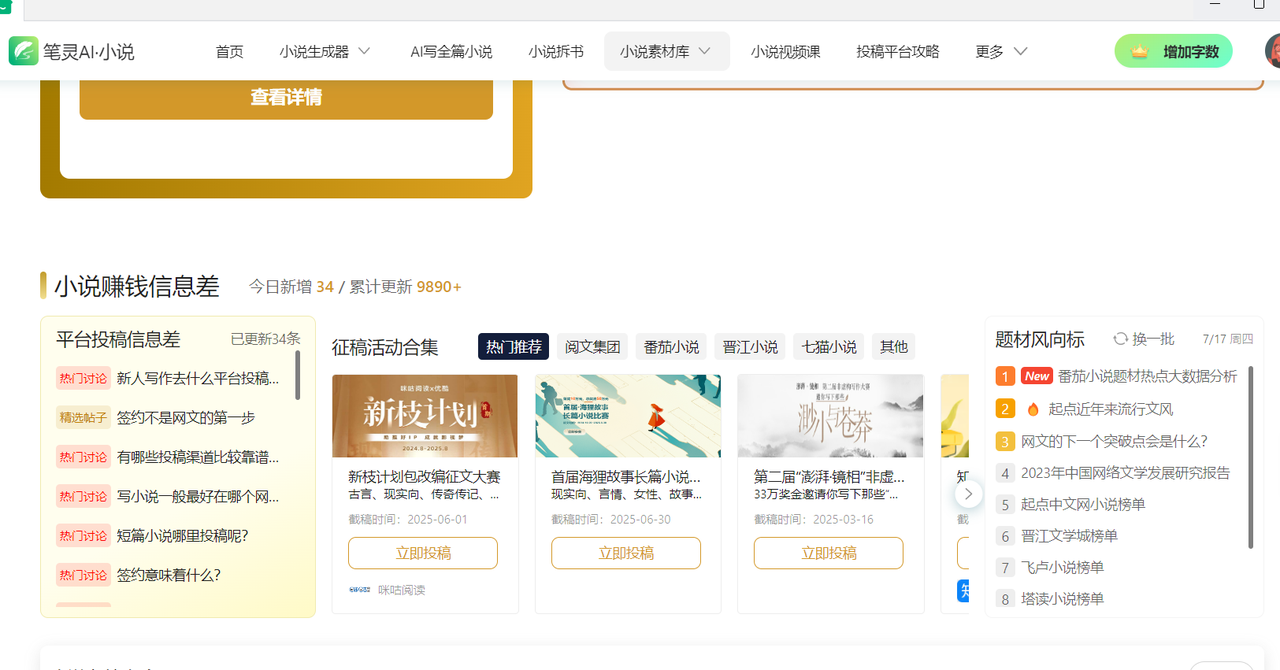
Task: Click the 已更新34条 label
Action: point(265,339)
